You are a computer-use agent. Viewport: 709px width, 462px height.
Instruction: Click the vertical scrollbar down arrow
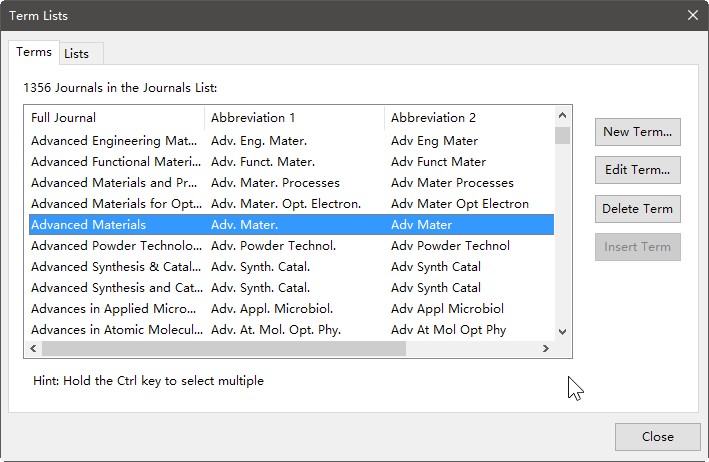click(562, 331)
